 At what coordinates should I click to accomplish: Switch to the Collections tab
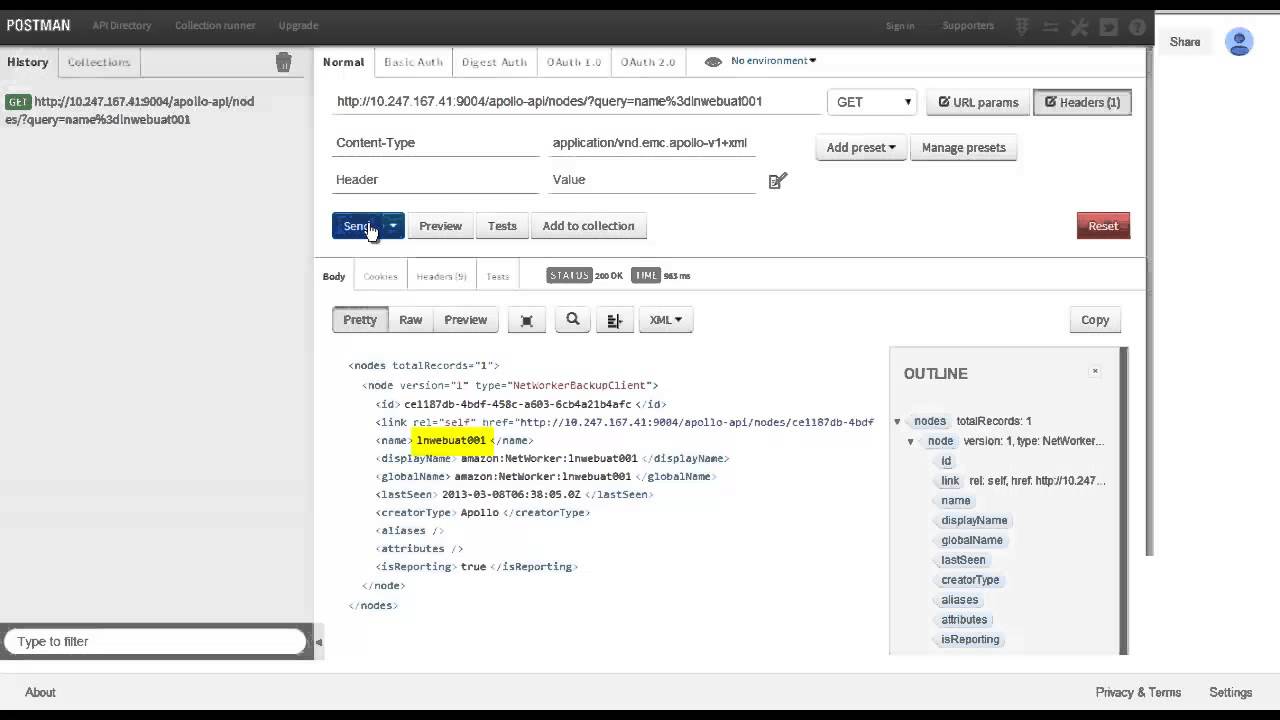pyautogui.click(x=99, y=62)
